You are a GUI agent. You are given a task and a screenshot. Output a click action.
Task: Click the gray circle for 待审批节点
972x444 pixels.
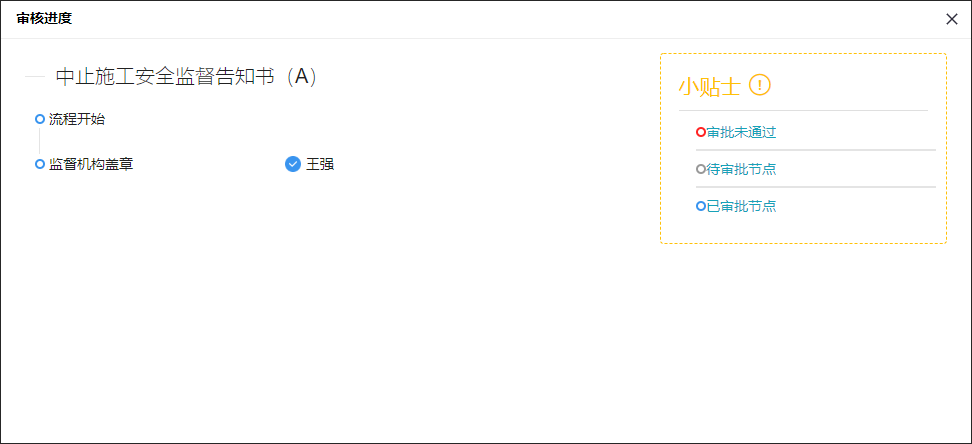point(700,169)
